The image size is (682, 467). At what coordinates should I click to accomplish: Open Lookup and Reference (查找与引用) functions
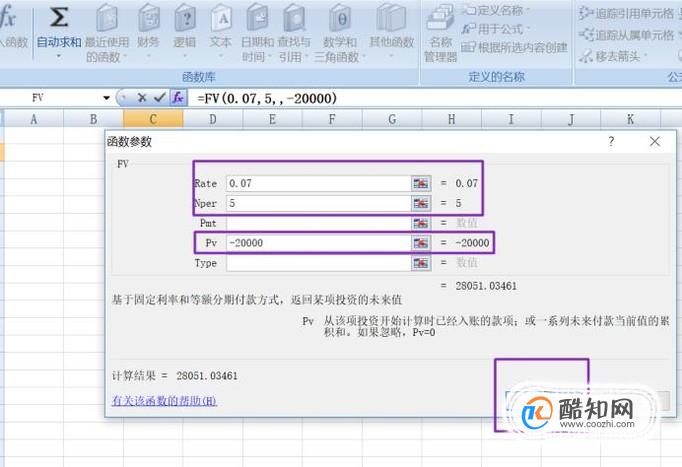coord(294,33)
